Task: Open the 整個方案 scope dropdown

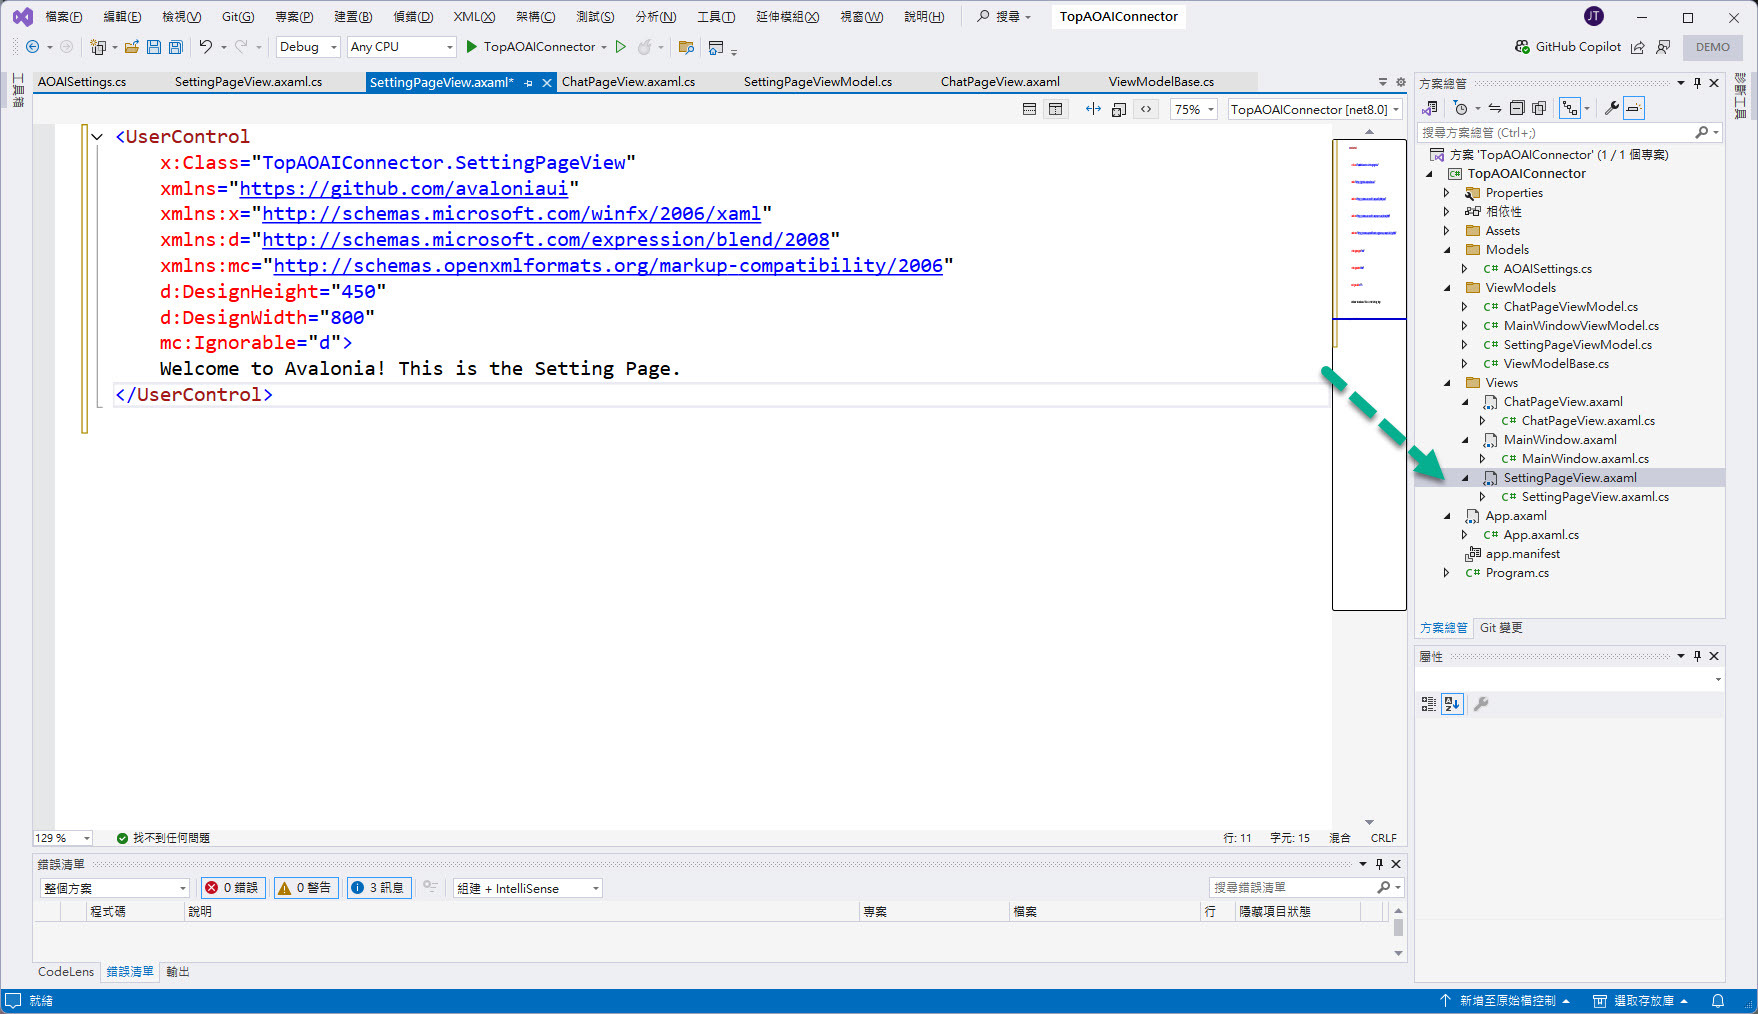Action: (x=115, y=888)
